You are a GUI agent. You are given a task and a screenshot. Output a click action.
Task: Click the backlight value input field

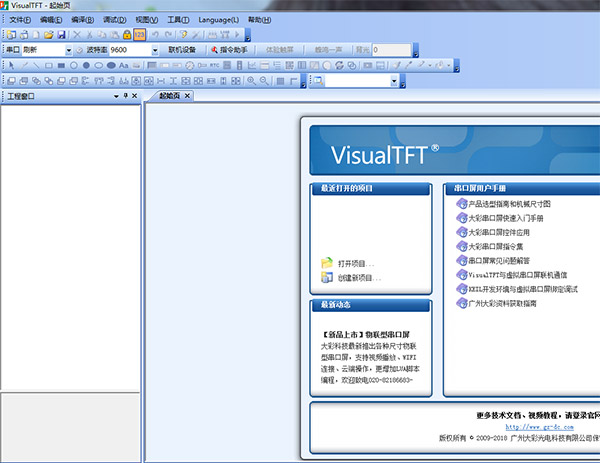tap(391, 50)
